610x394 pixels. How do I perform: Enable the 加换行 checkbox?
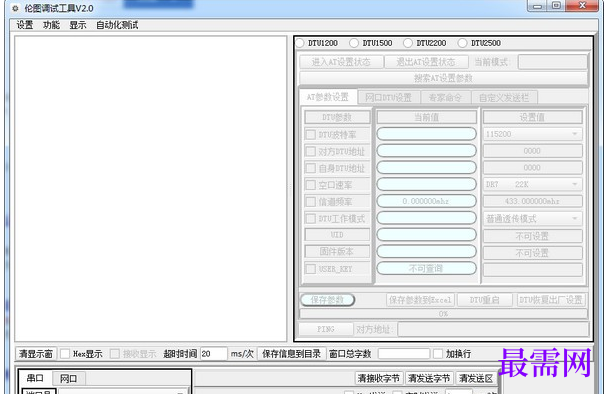[438, 354]
